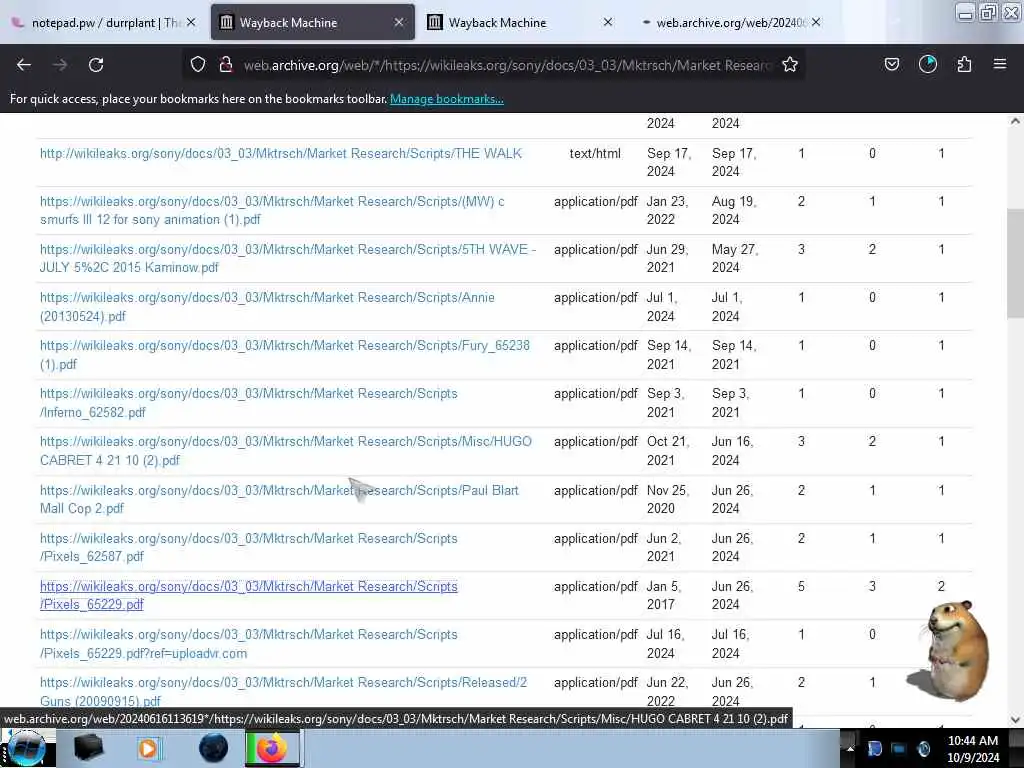This screenshot has height=768, width=1024.
Task: Open the web.archive.org/web/2024 tab
Action: (729, 23)
